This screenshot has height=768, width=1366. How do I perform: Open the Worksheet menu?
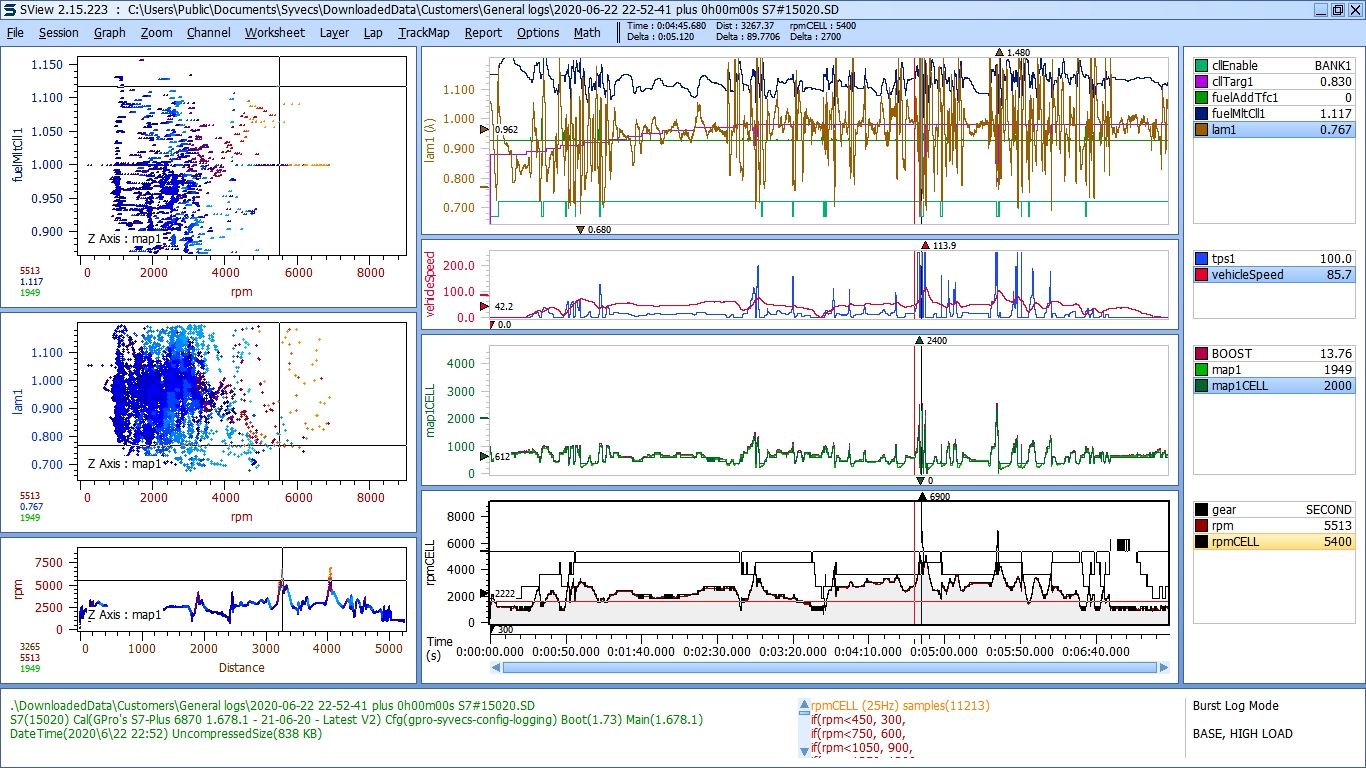pyautogui.click(x=275, y=32)
